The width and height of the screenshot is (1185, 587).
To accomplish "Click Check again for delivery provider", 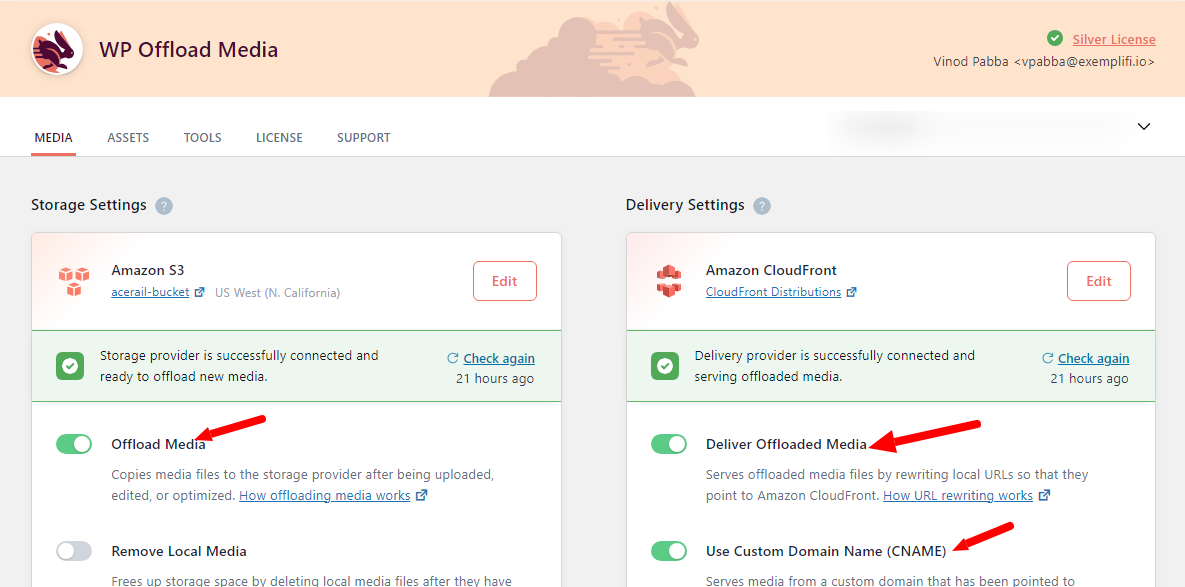I will click(1094, 358).
